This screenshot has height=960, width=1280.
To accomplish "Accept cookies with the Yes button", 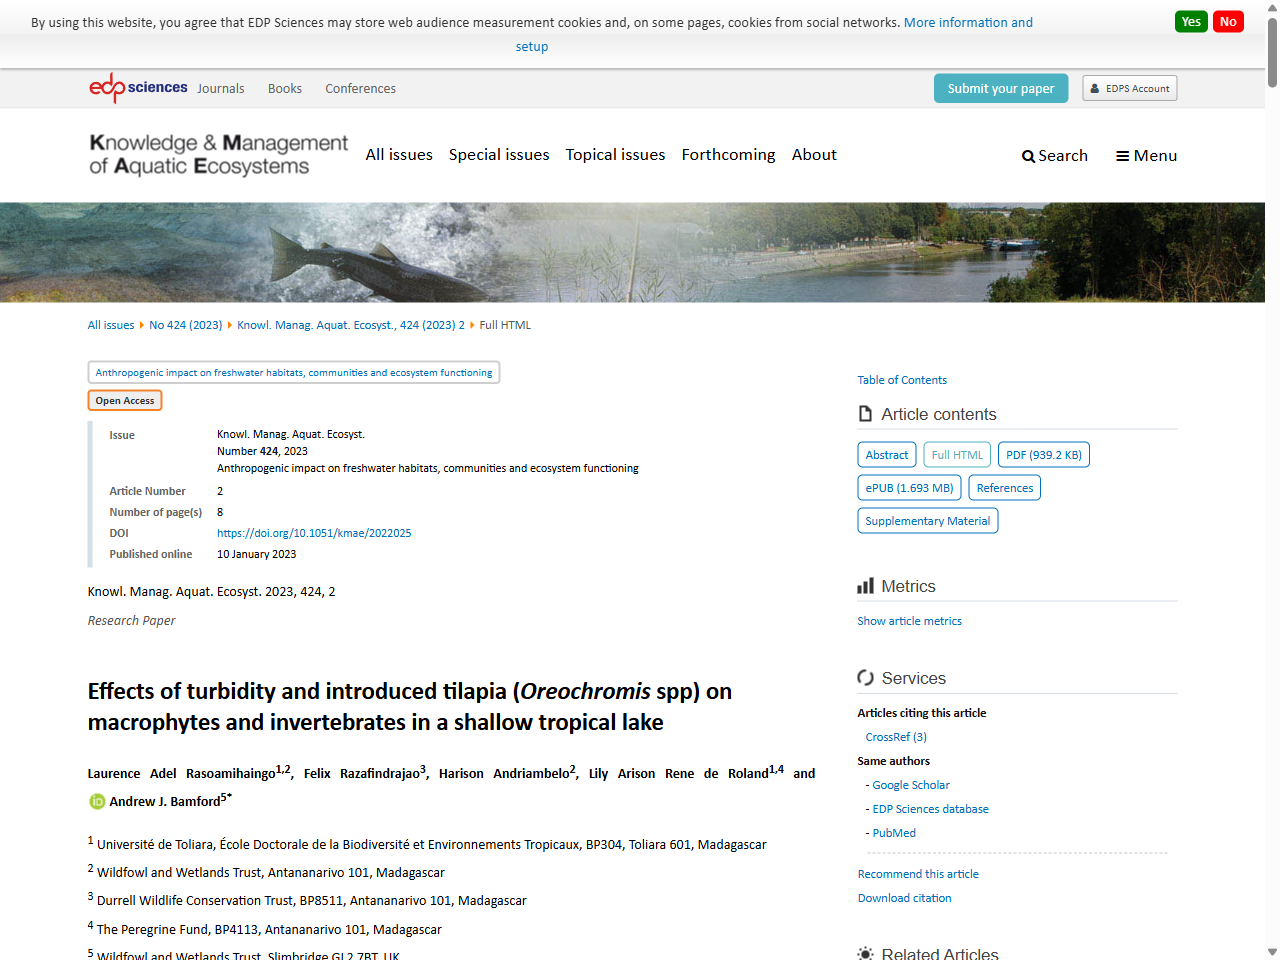I will click(1190, 20).
